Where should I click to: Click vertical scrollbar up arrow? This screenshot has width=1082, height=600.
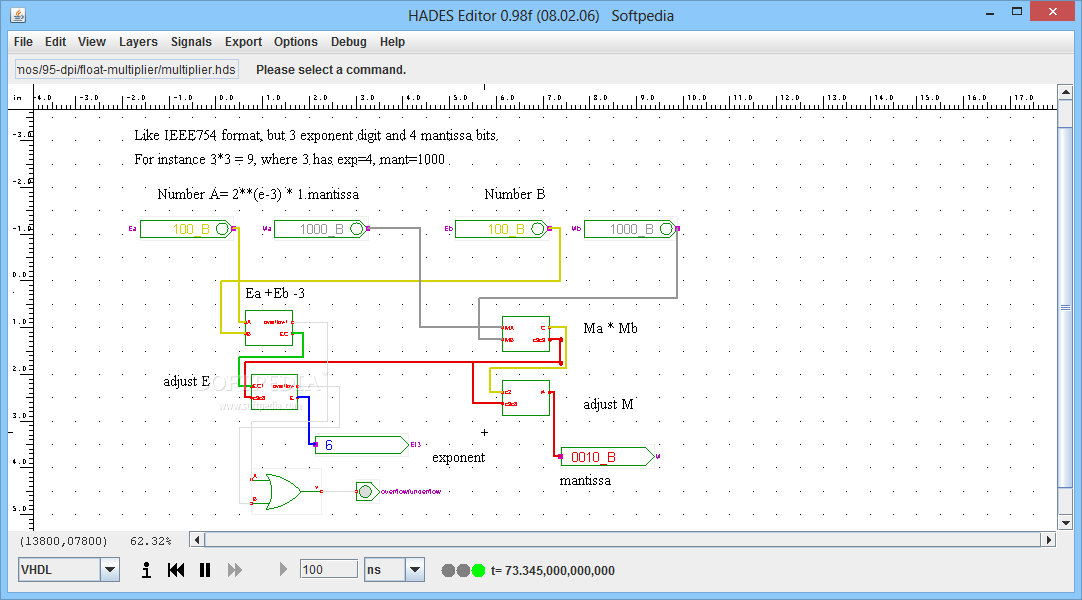point(1065,92)
